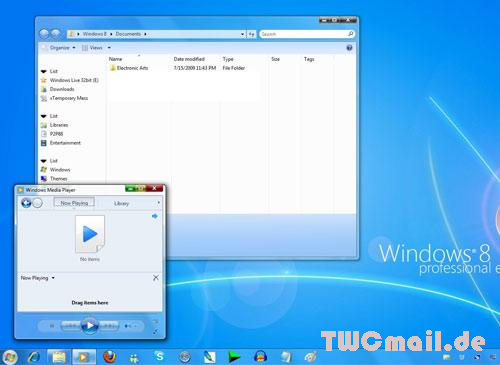Open the Views dropdown menu
The height and width of the screenshot is (365, 500).
[x=96, y=48]
